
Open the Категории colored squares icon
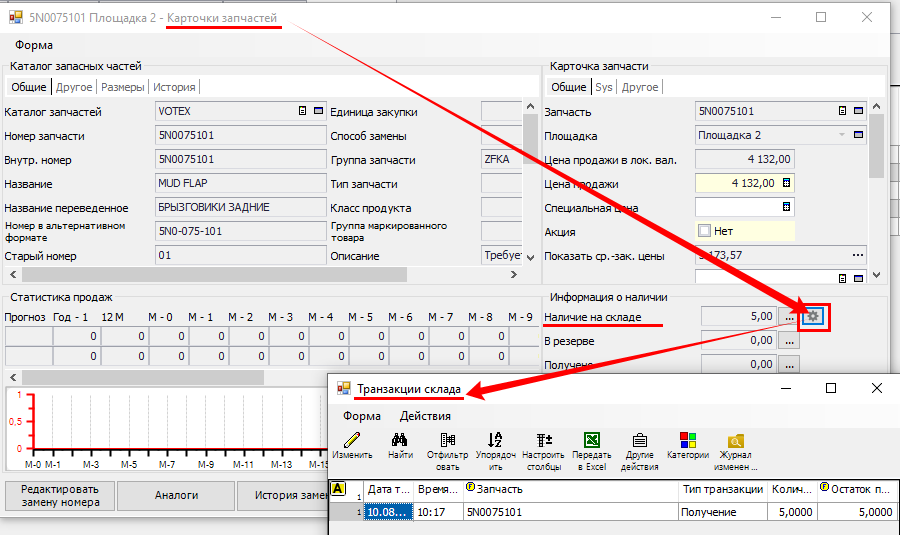tap(687, 440)
